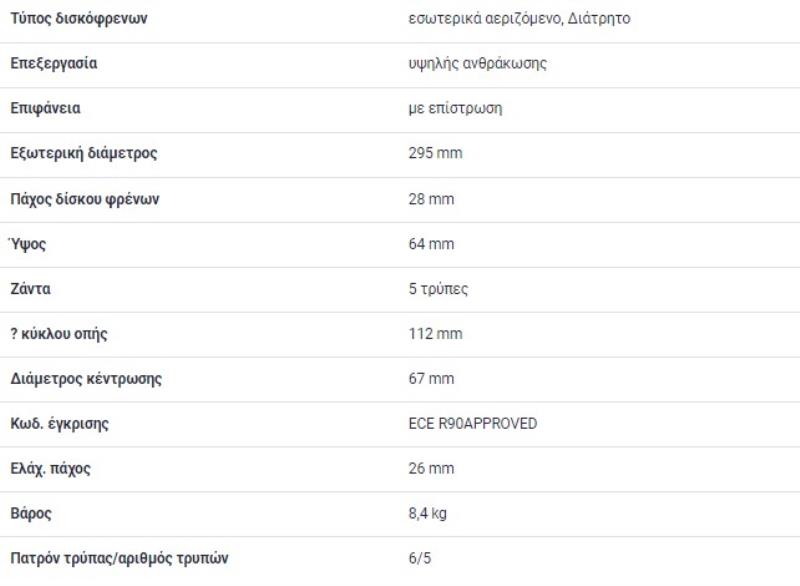
Task: Click the 'Ύψος' row label
Action: 28,244
